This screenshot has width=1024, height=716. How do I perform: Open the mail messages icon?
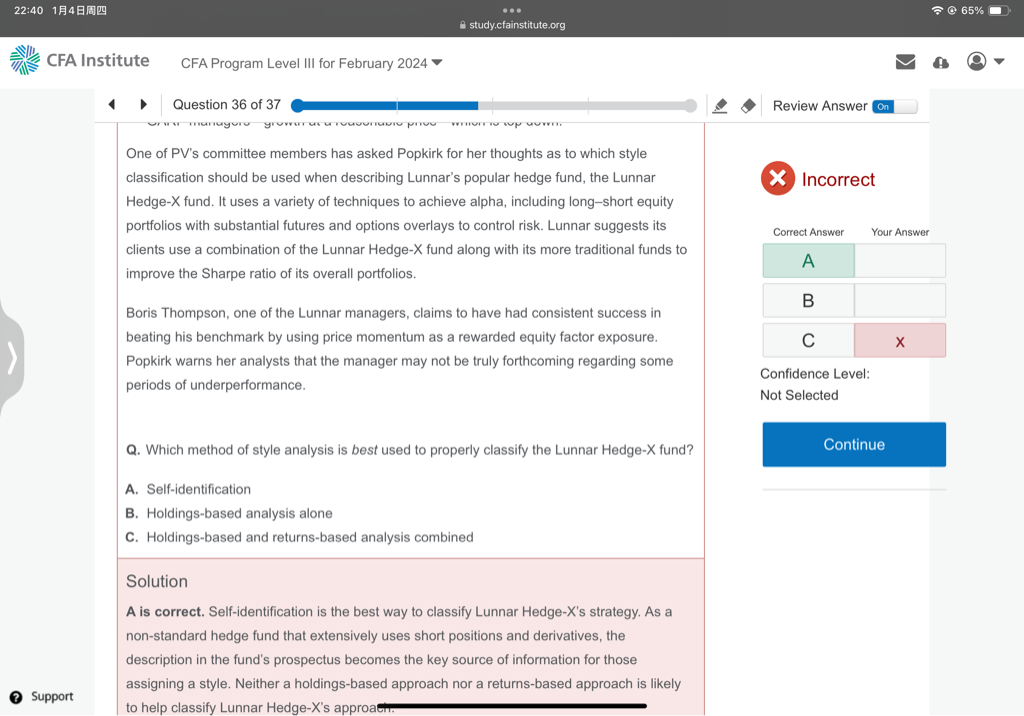click(905, 62)
